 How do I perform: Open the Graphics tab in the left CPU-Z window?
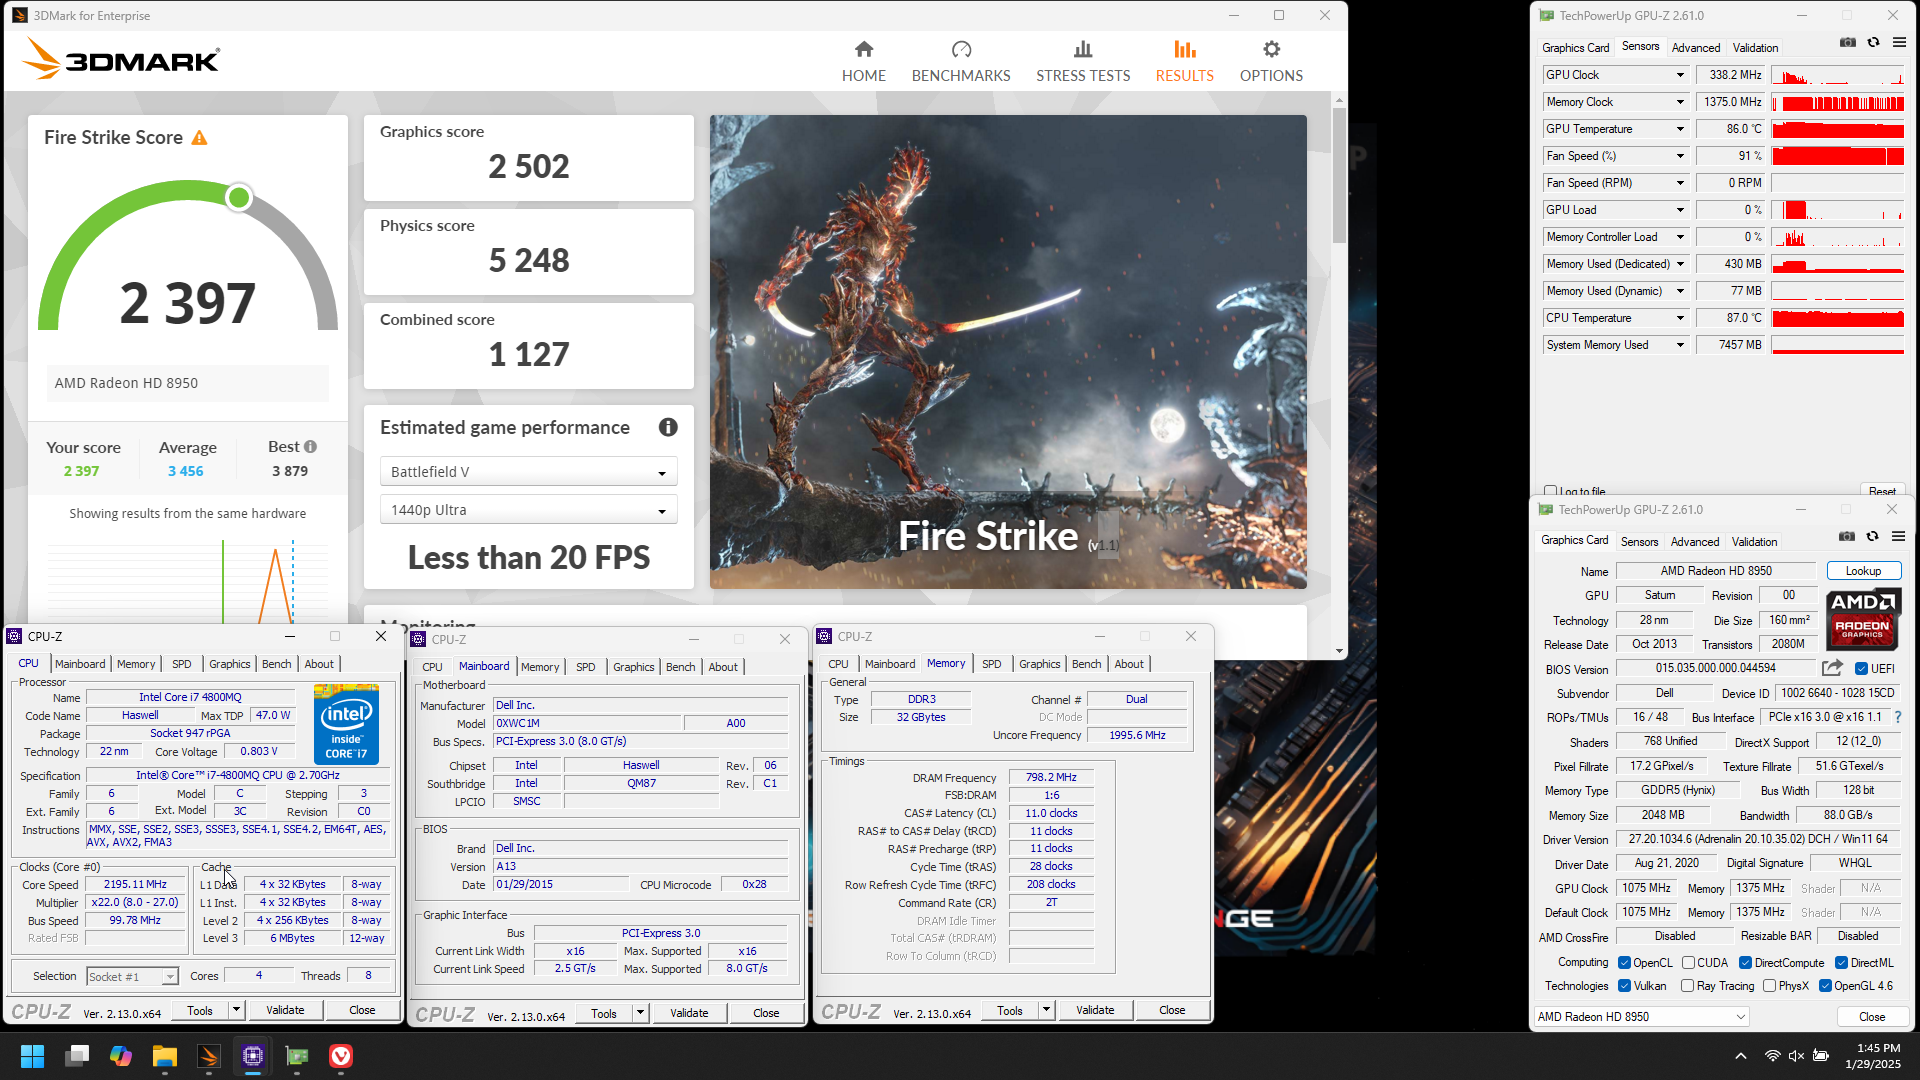[230, 664]
